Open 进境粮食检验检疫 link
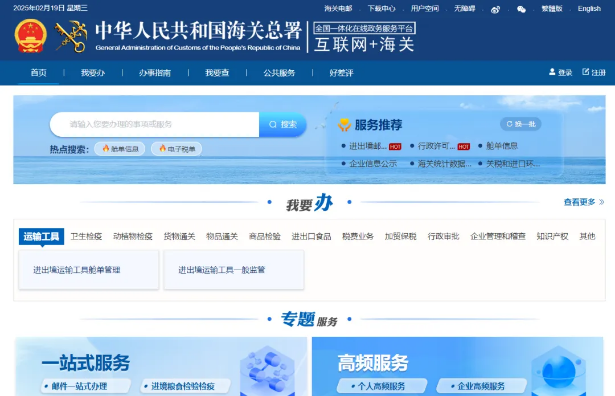 coord(186,386)
